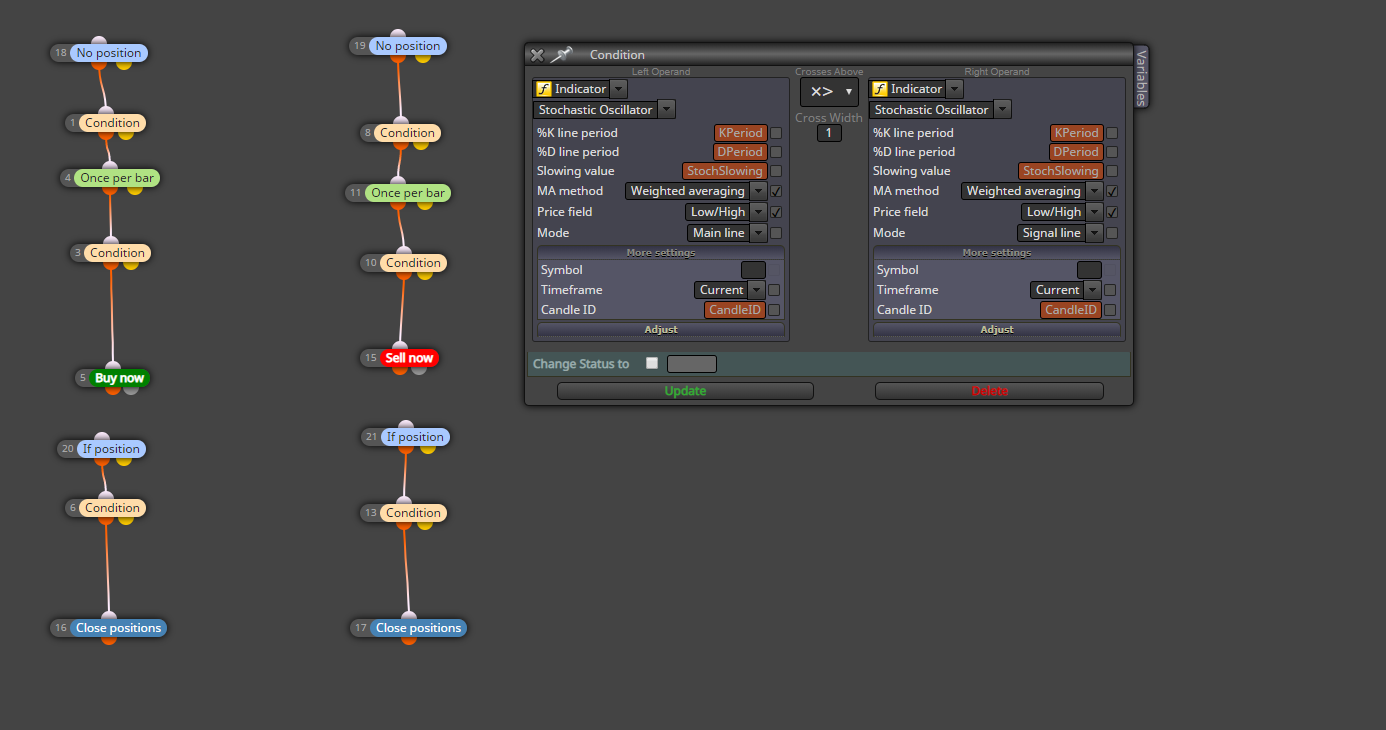Click the red Delete button
The image size is (1386, 730).
[989, 391]
